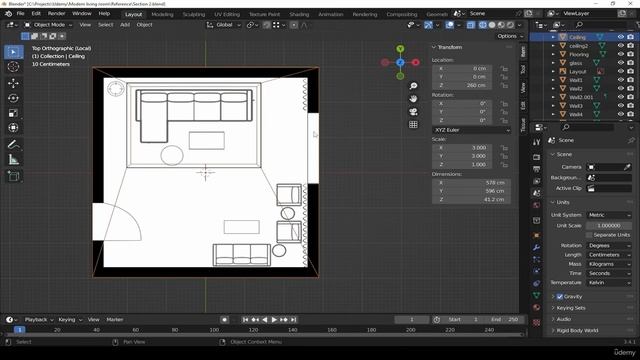The height and width of the screenshot is (360, 640).
Task: Open the Render menu
Action: tap(56, 13)
